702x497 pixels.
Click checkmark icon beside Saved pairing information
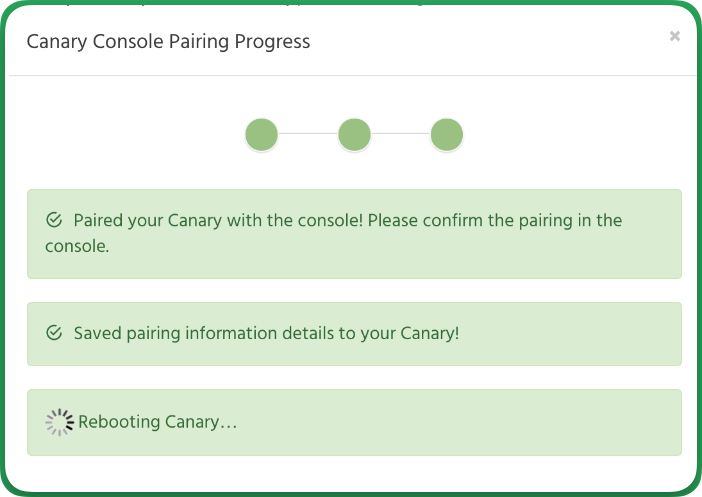click(54, 333)
